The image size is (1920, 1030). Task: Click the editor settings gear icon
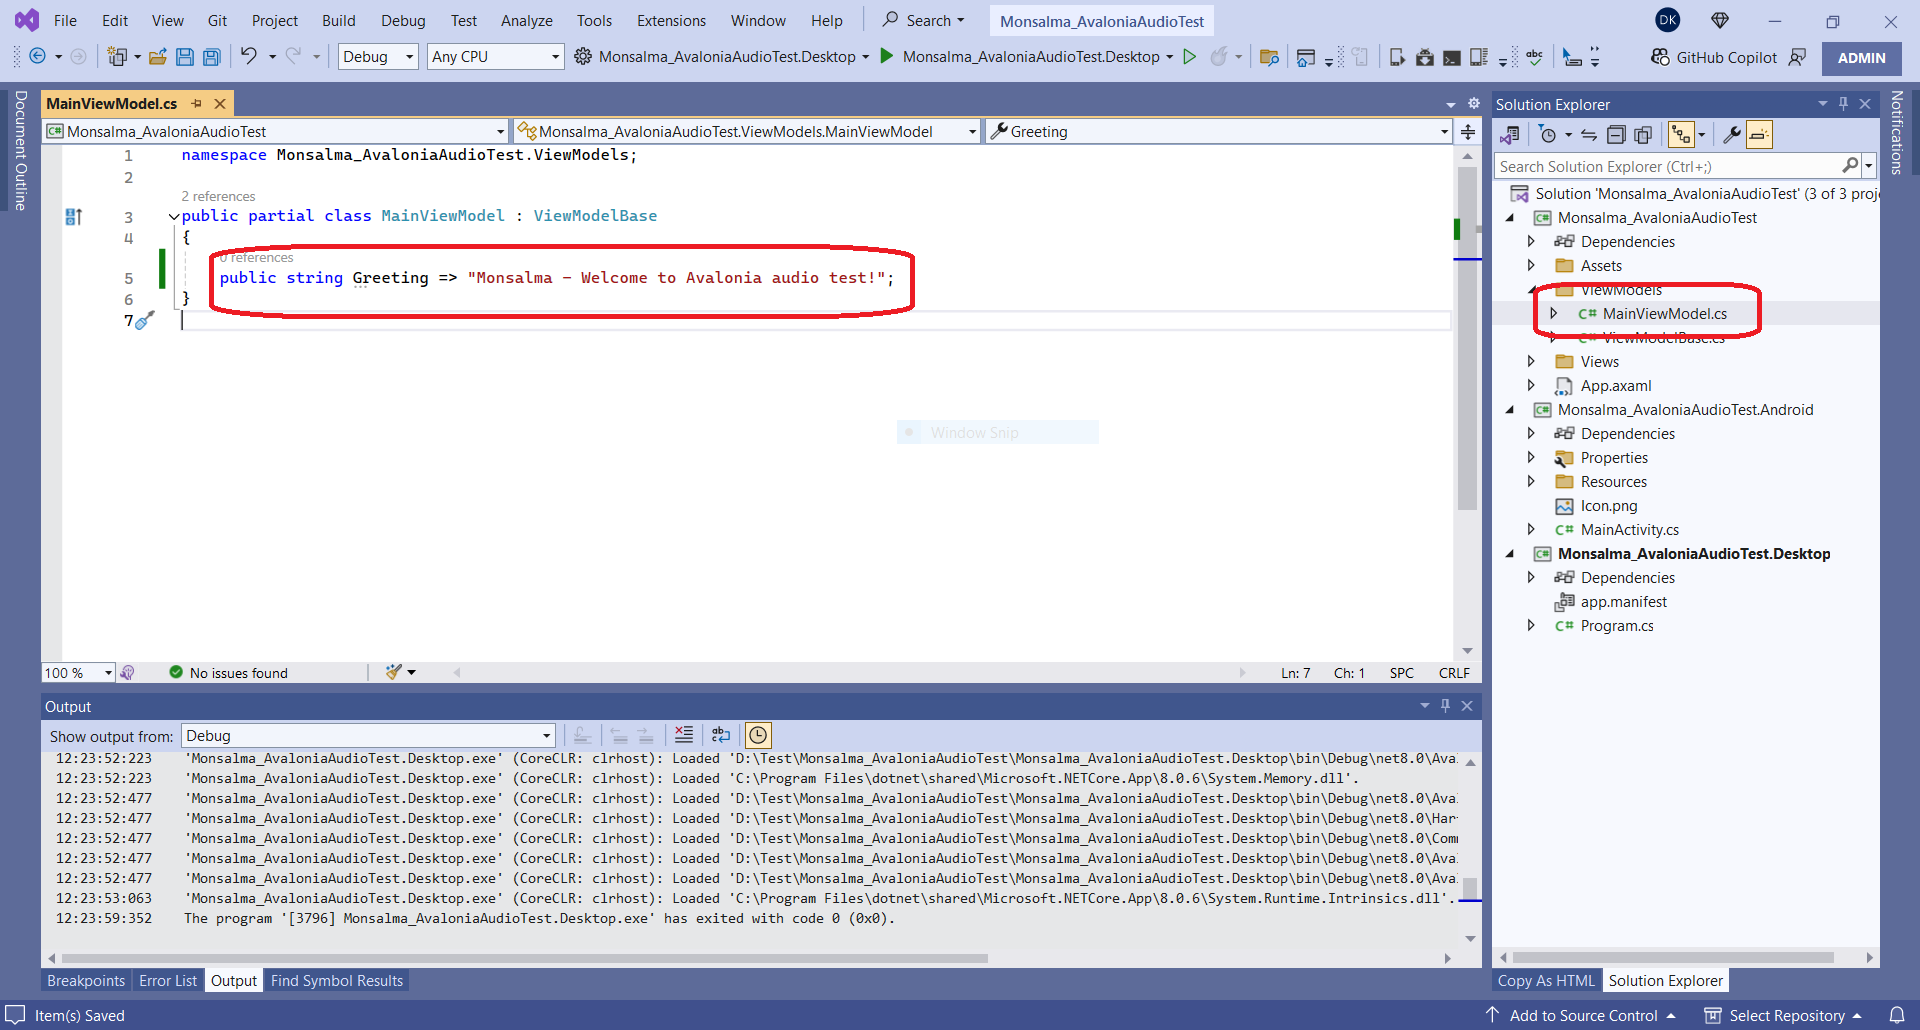pos(1473,104)
